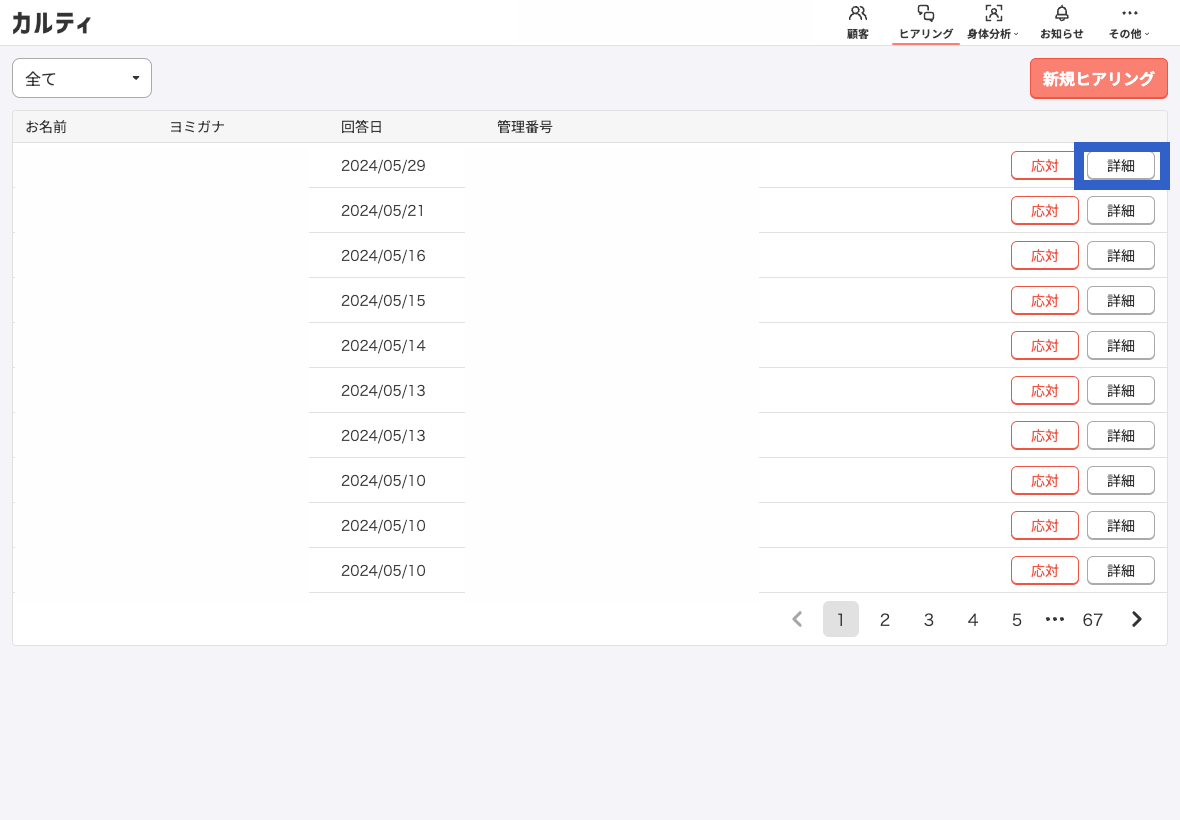Expand the その他 more menu

pyautogui.click(x=1129, y=23)
